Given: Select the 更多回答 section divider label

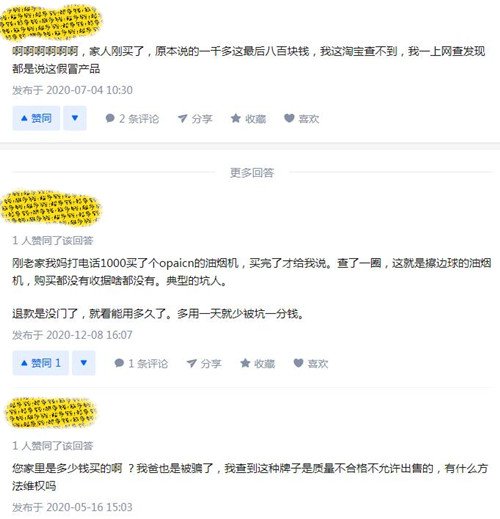Looking at the screenshot, I should [252, 172].
